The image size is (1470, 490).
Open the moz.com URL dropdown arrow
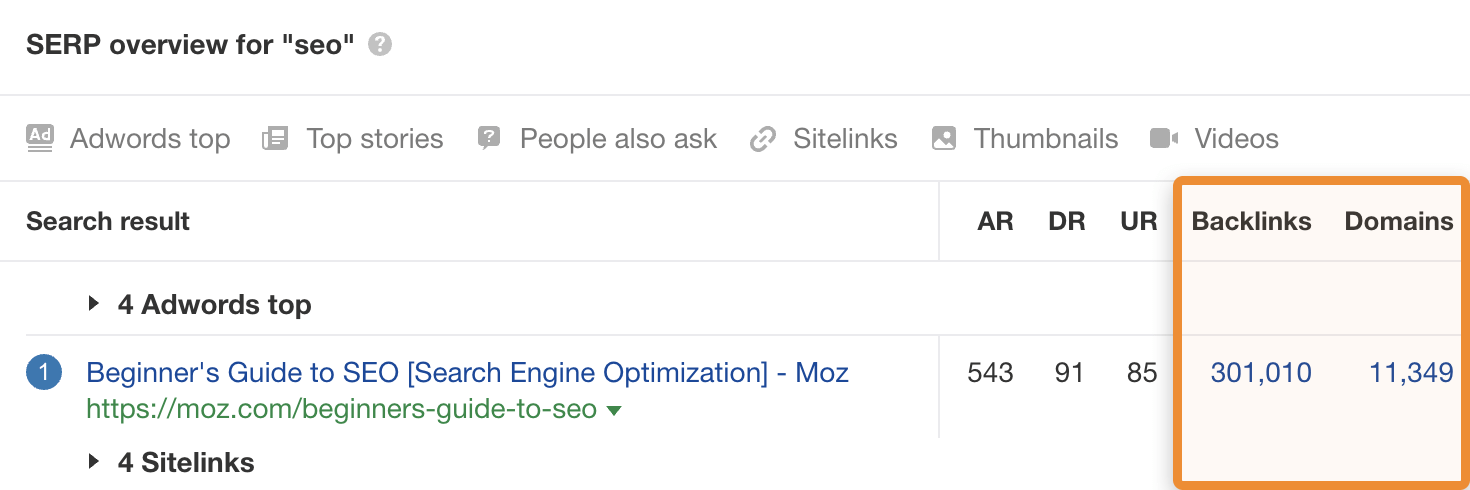[x=614, y=410]
